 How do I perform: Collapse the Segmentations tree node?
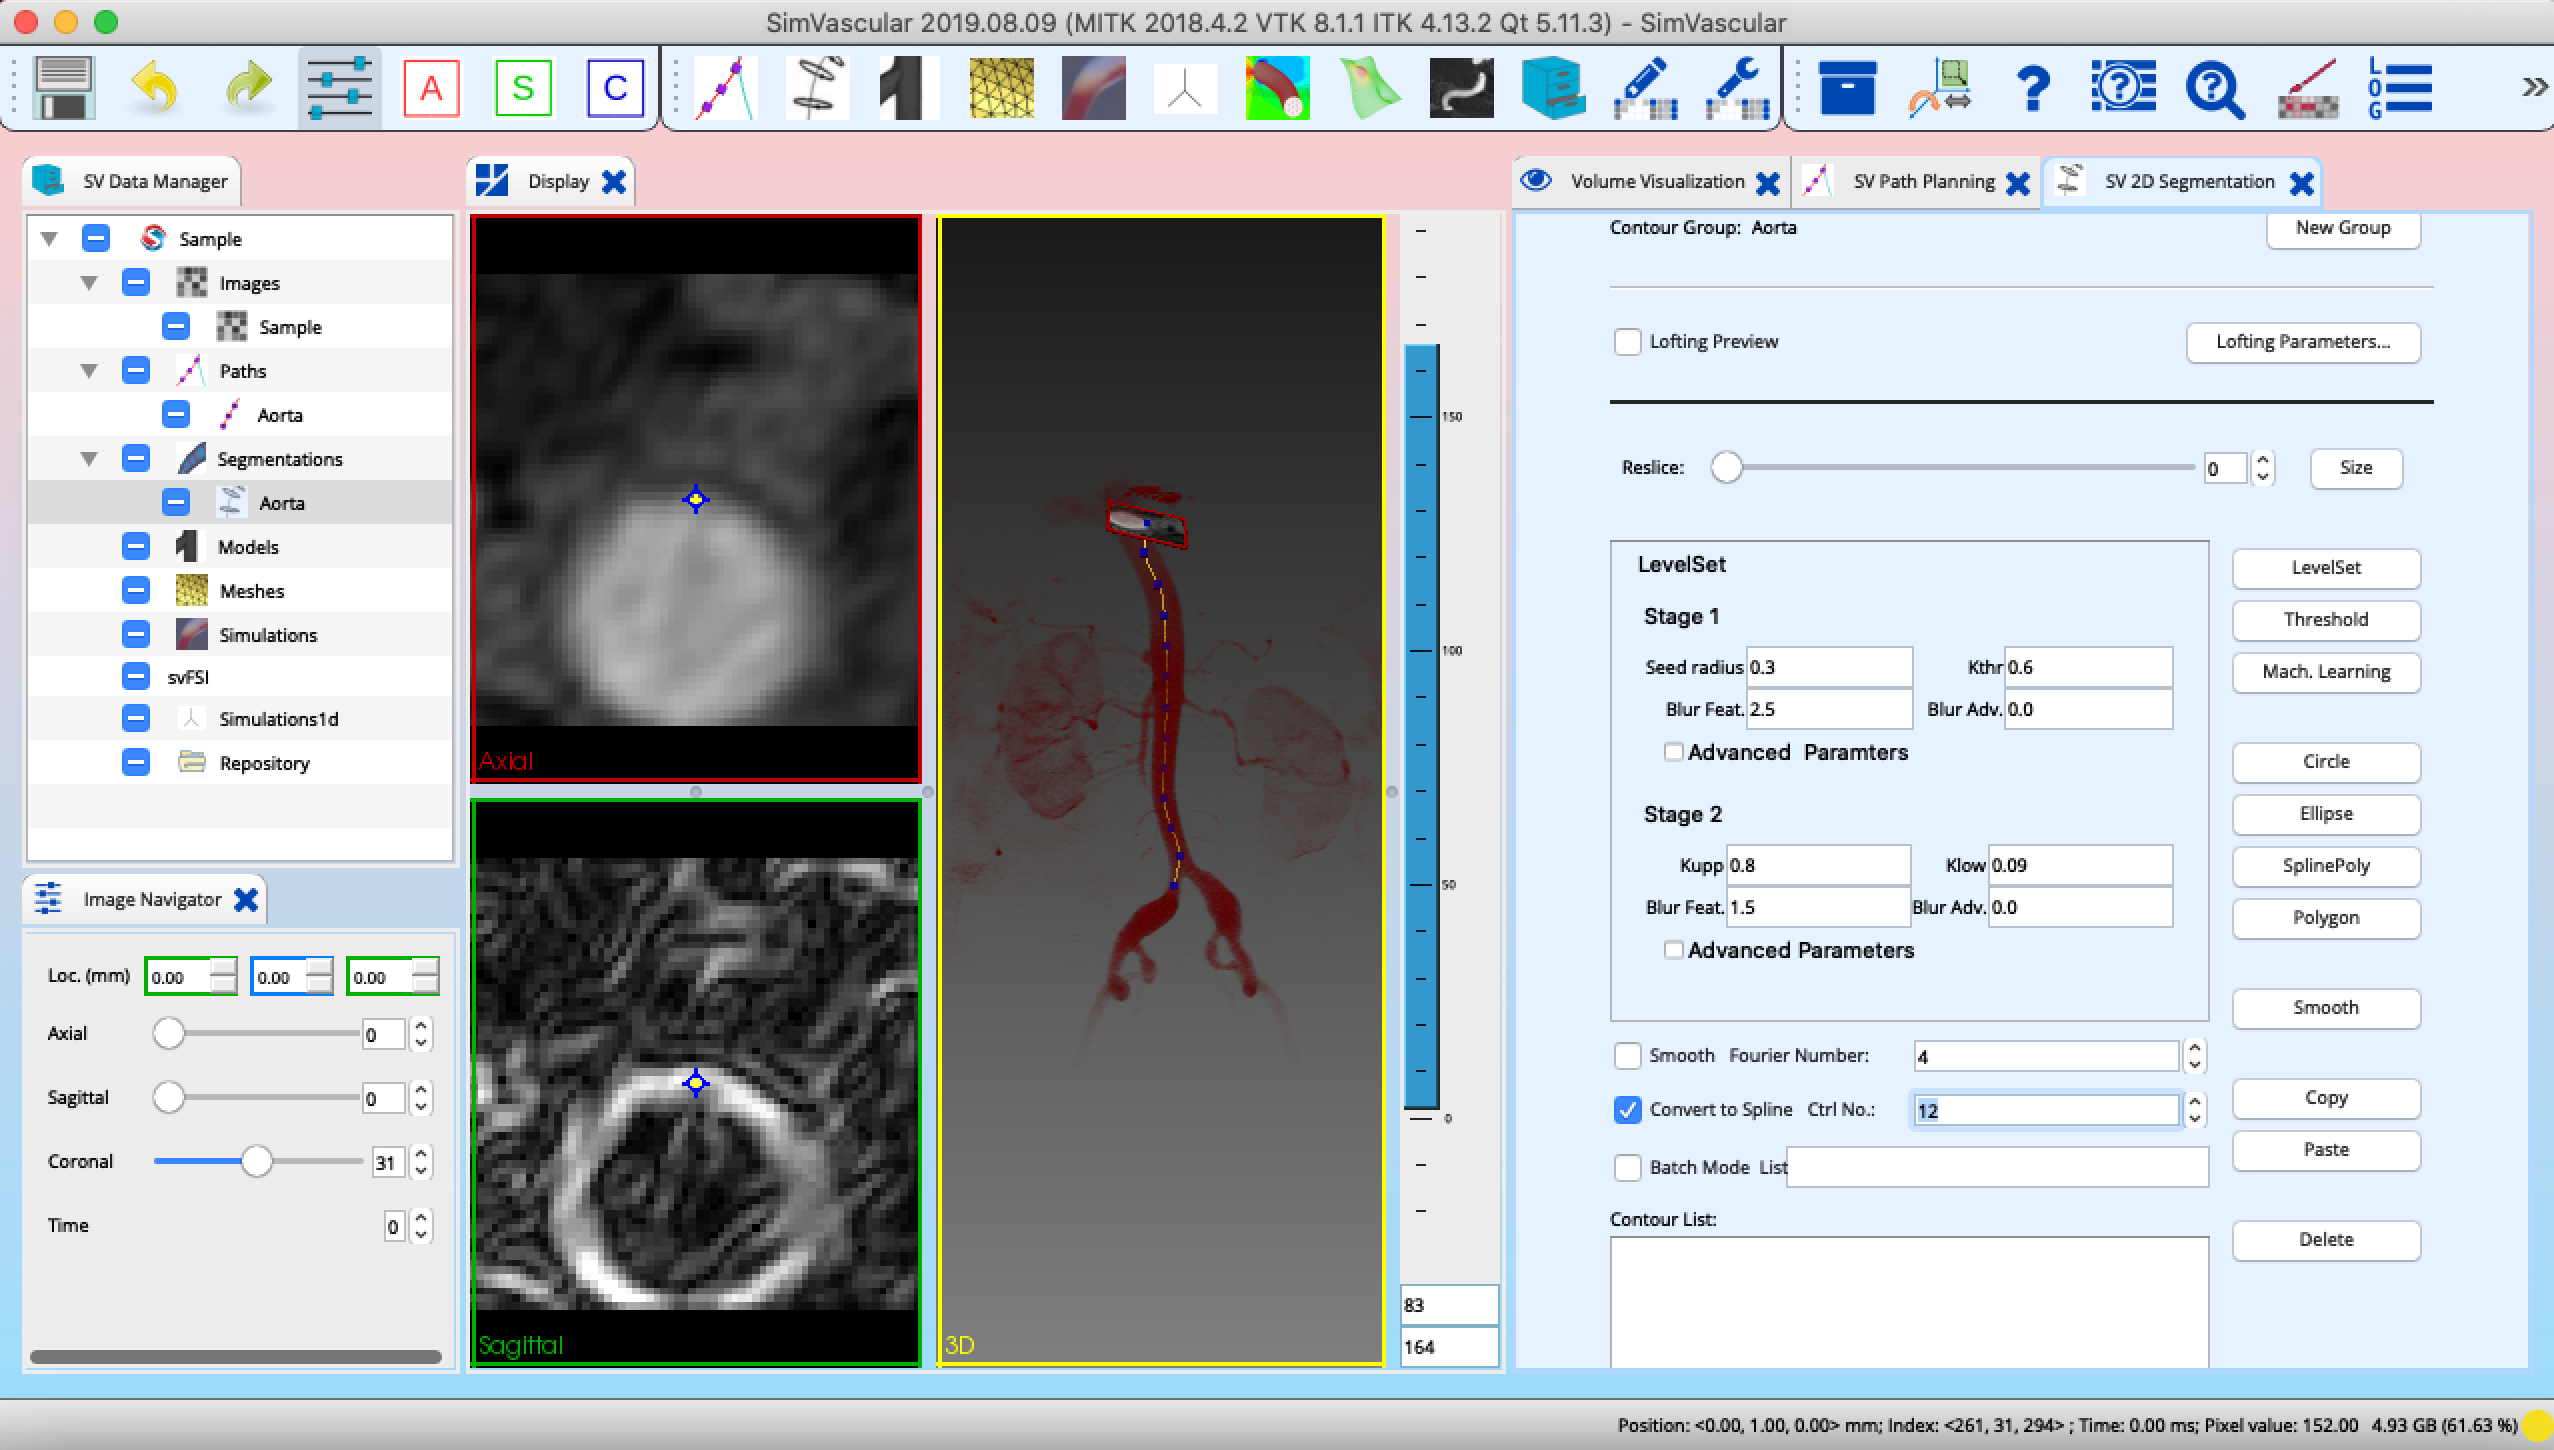coord(89,459)
